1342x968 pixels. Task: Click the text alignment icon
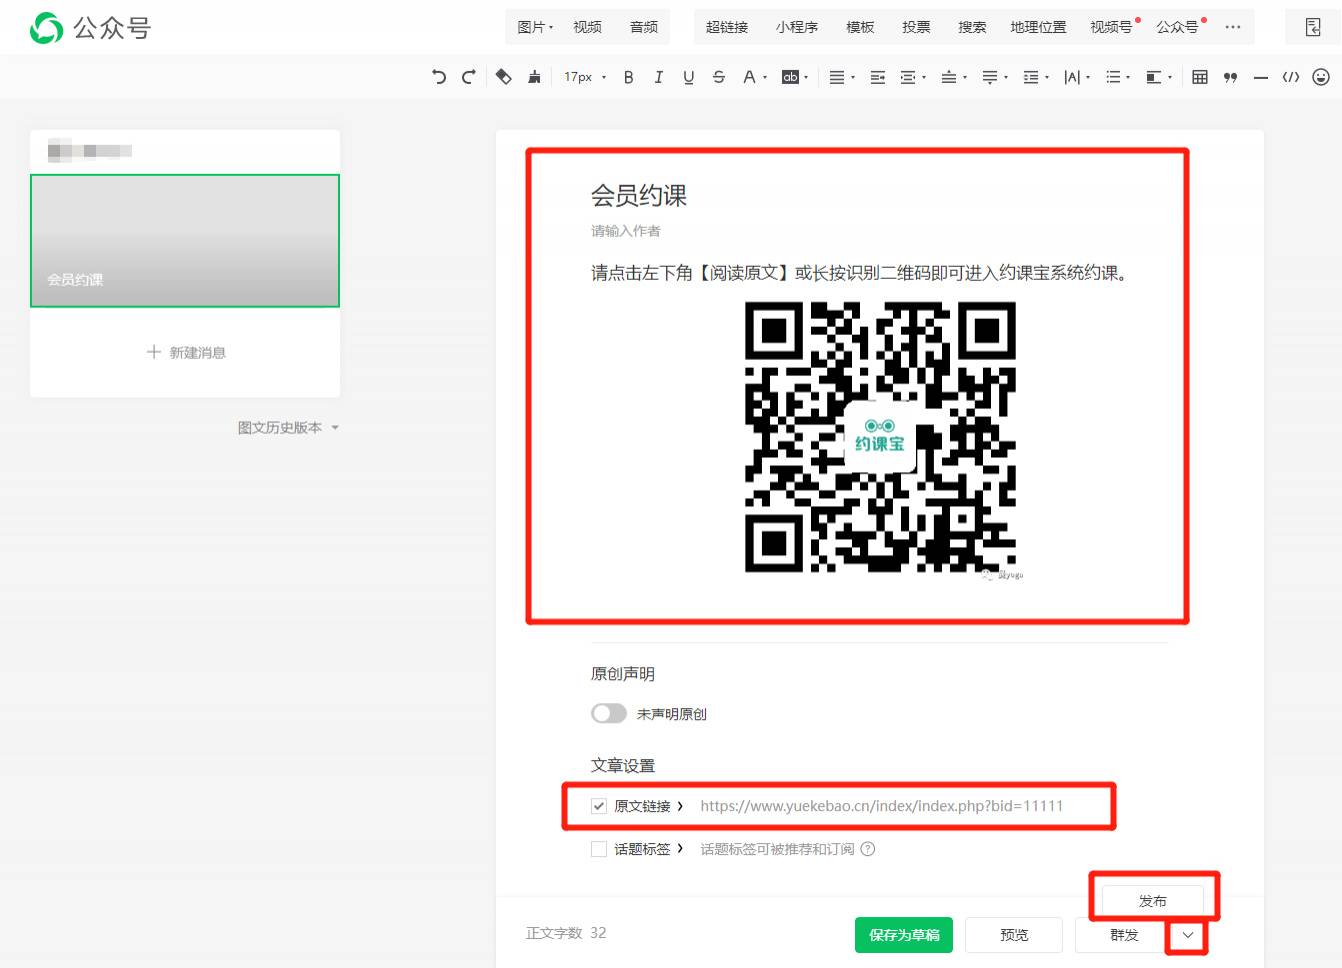click(x=837, y=77)
